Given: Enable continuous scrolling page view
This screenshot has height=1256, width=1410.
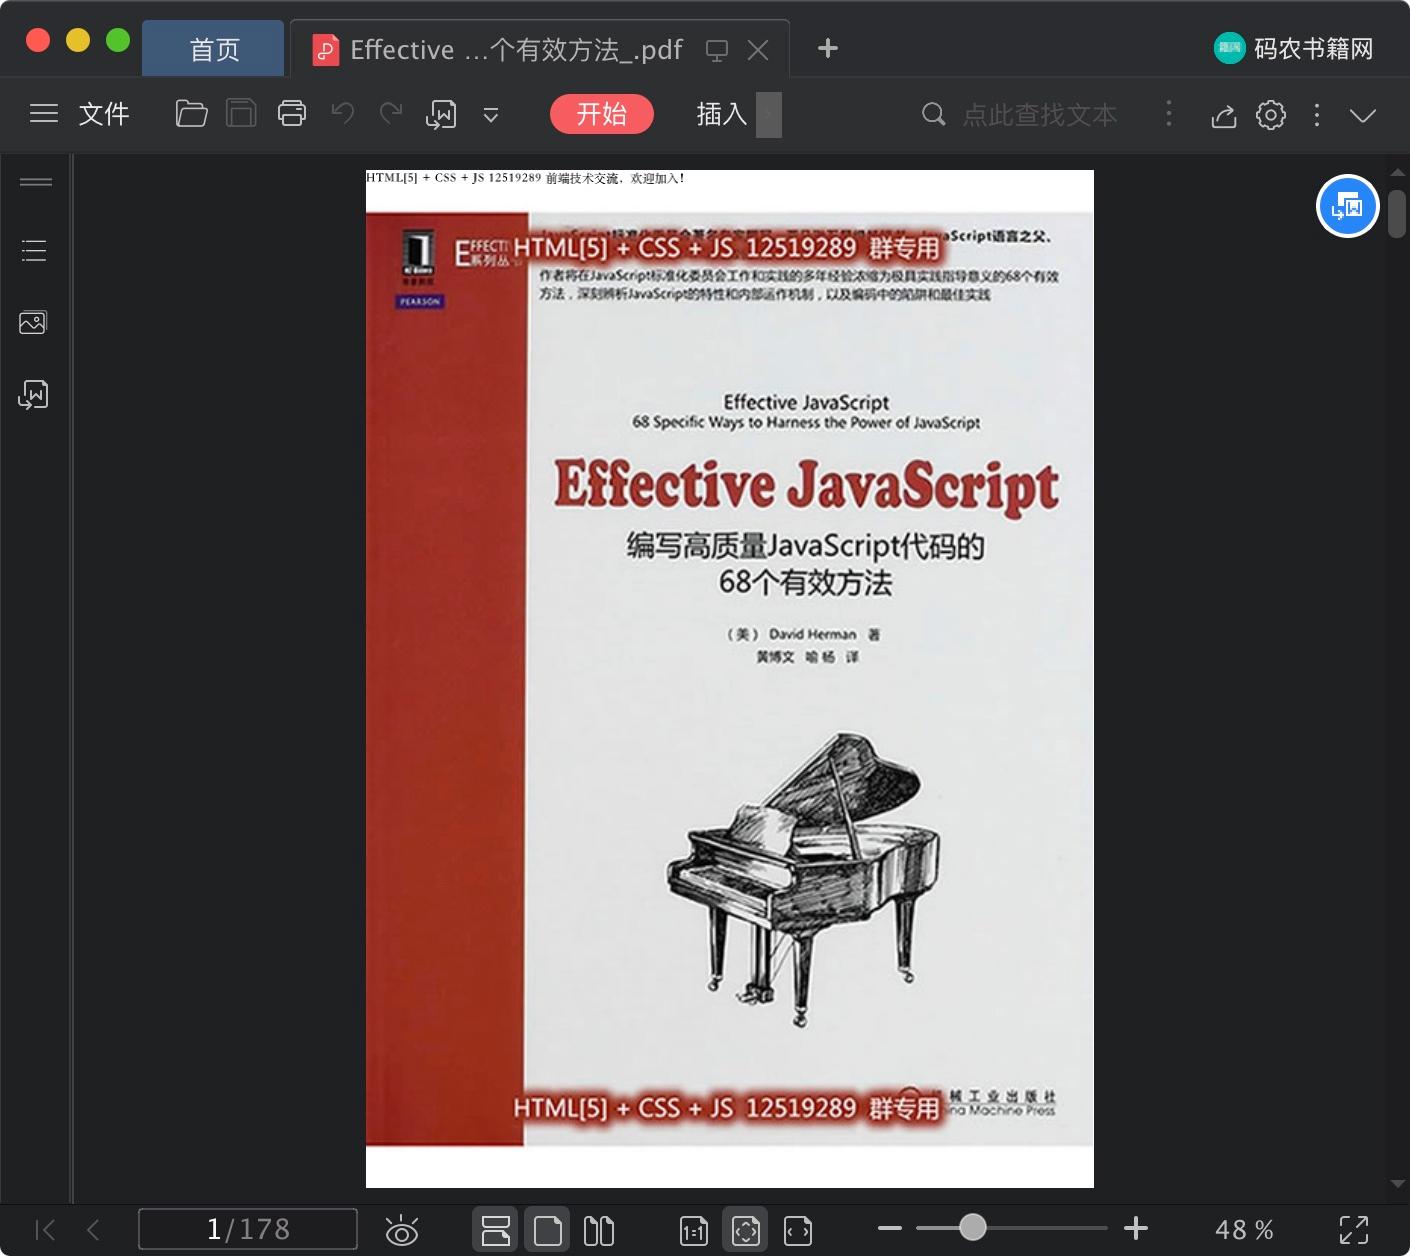Looking at the screenshot, I should click(496, 1230).
